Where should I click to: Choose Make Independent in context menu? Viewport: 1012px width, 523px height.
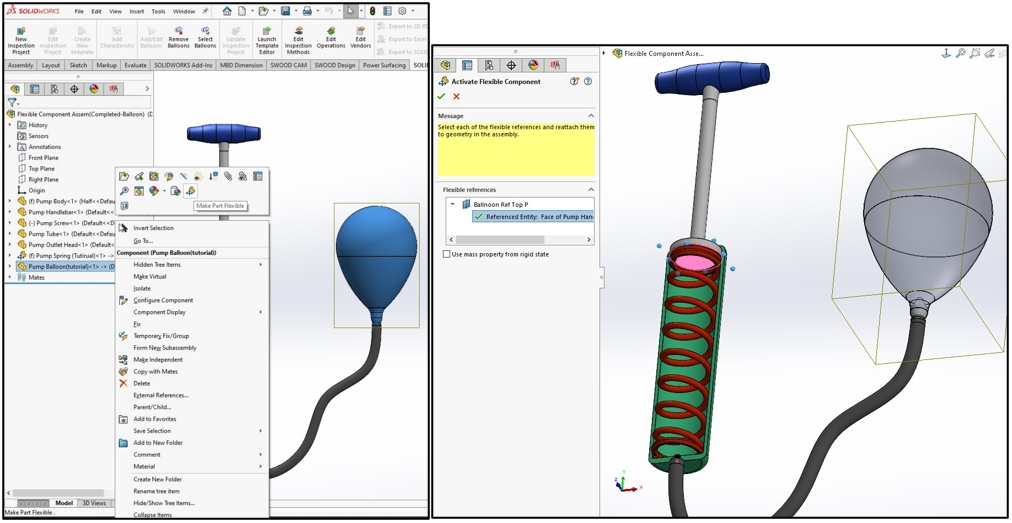tap(157, 360)
